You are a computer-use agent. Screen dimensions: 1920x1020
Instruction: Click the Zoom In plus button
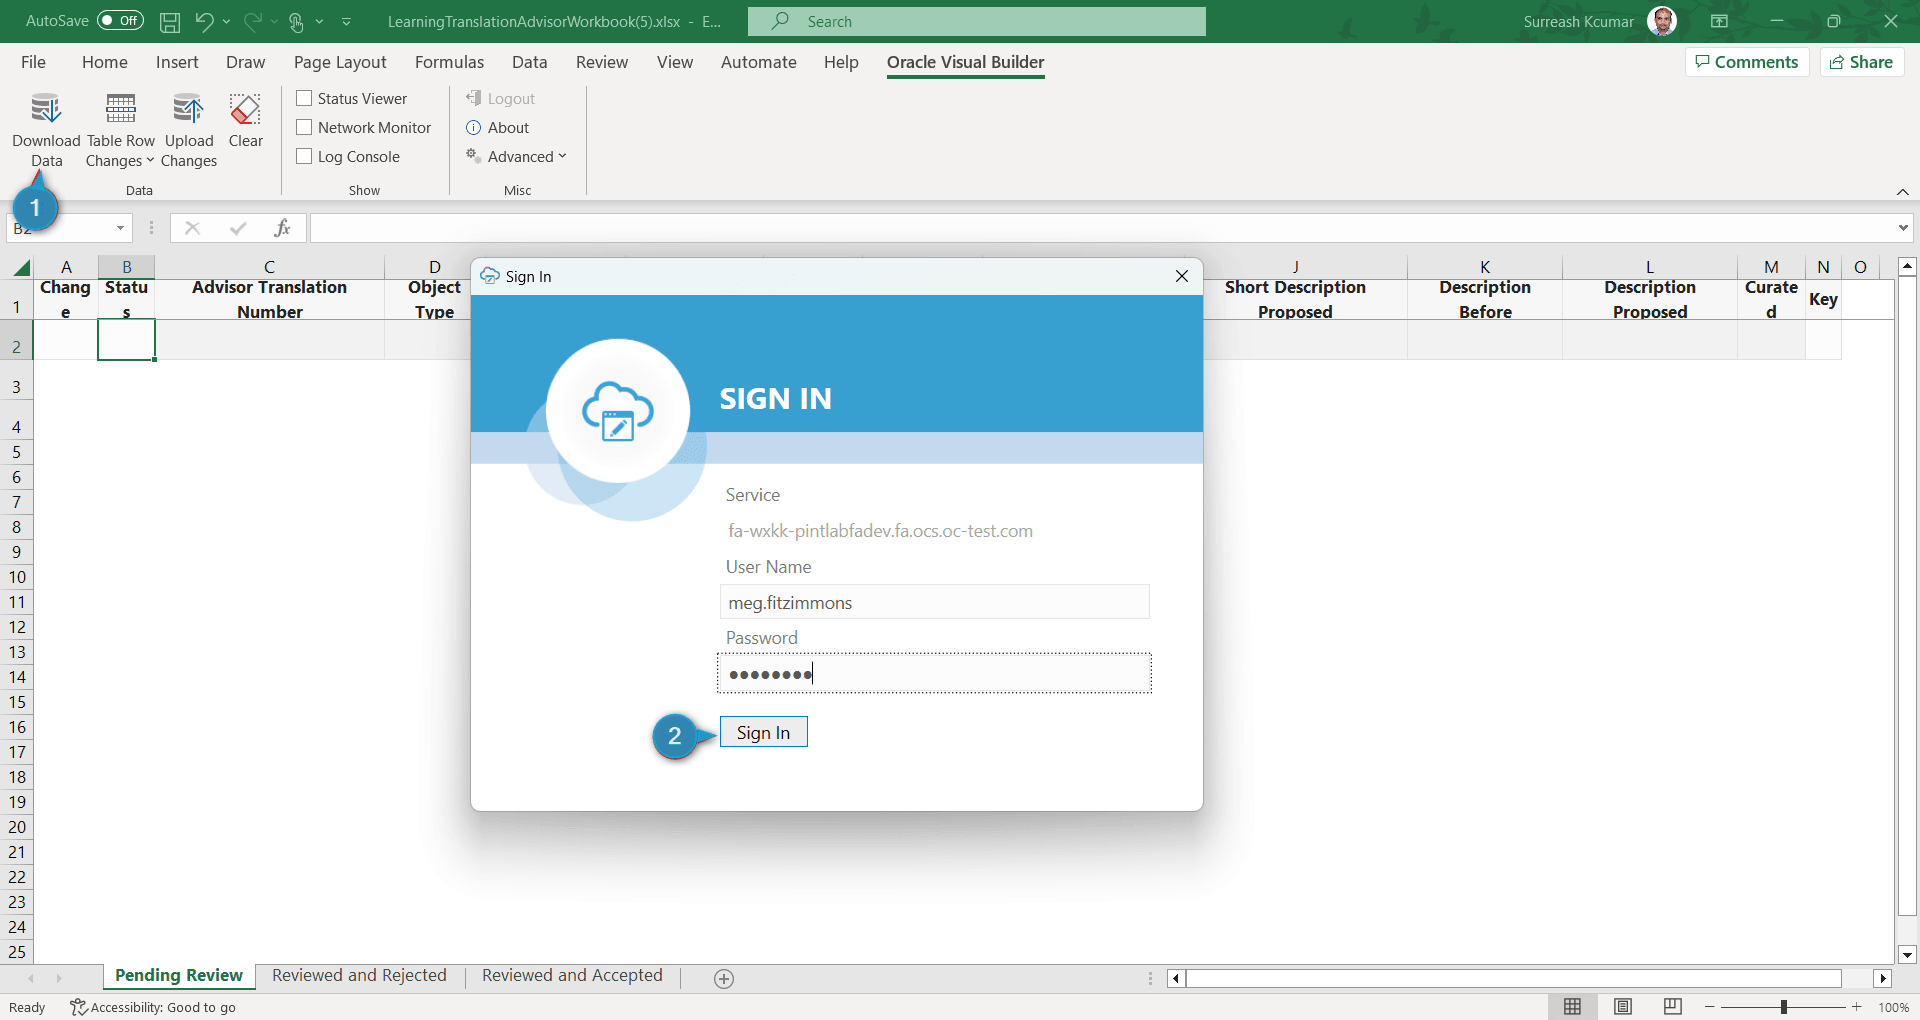[x=1857, y=1007]
